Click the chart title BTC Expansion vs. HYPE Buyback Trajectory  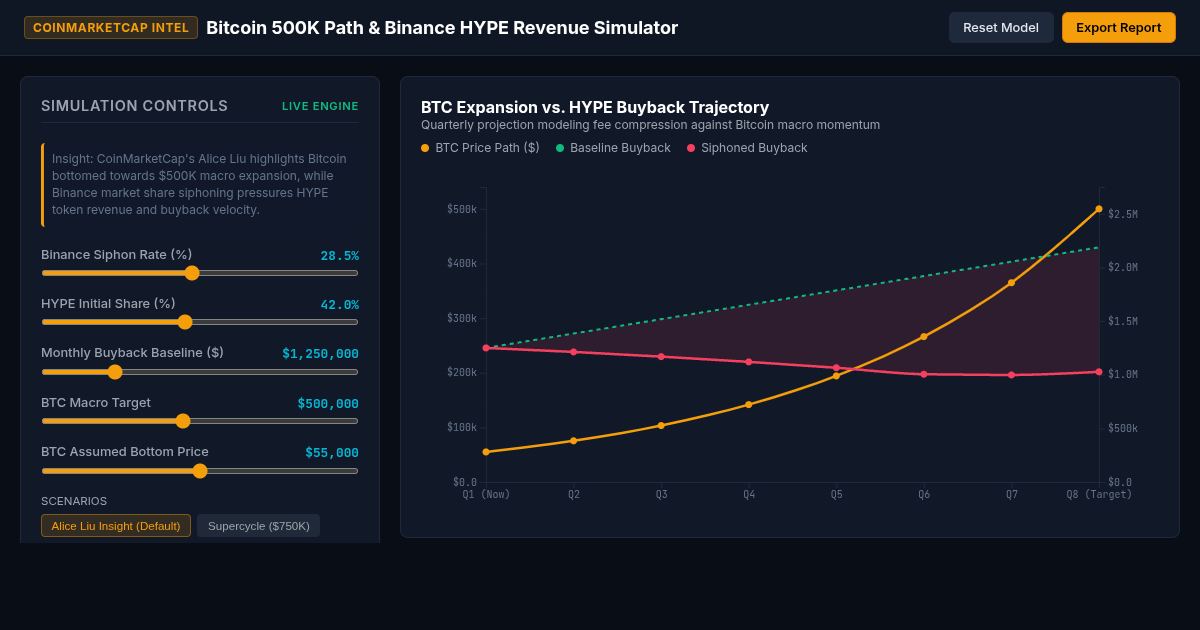tap(595, 107)
